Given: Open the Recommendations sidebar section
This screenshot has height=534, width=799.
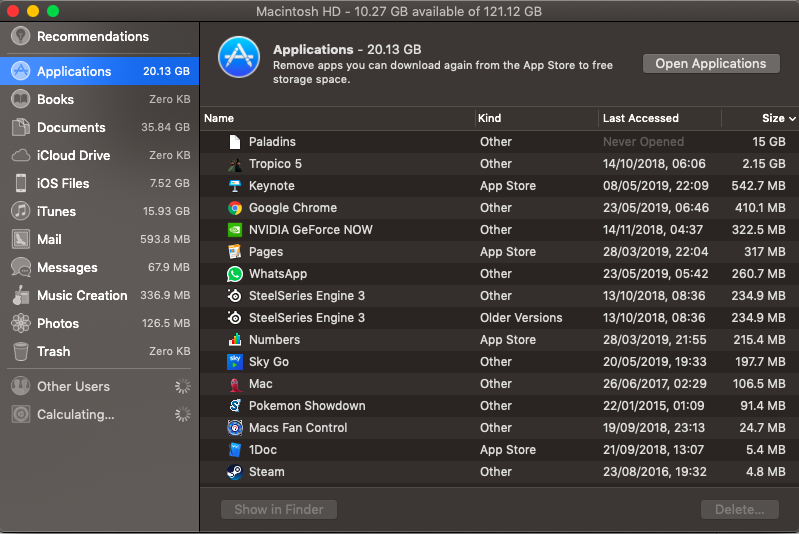Looking at the screenshot, I should [92, 36].
